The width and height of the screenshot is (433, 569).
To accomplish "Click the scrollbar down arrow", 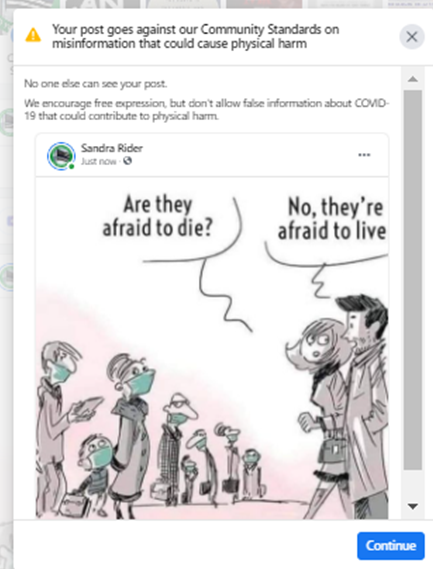I will click(413, 506).
